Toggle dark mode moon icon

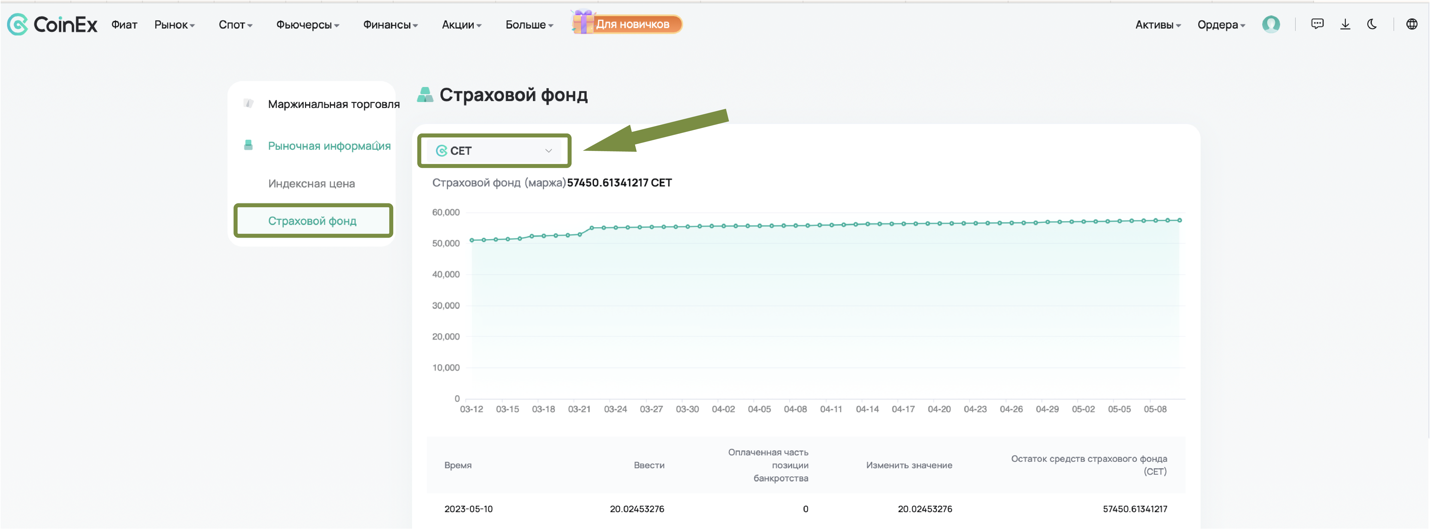1372,24
